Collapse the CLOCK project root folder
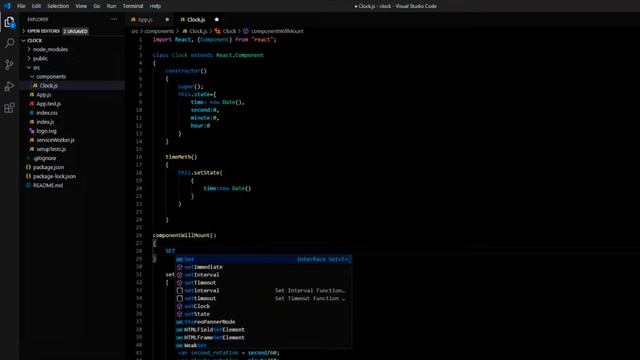640x360 pixels. [x=33, y=40]
